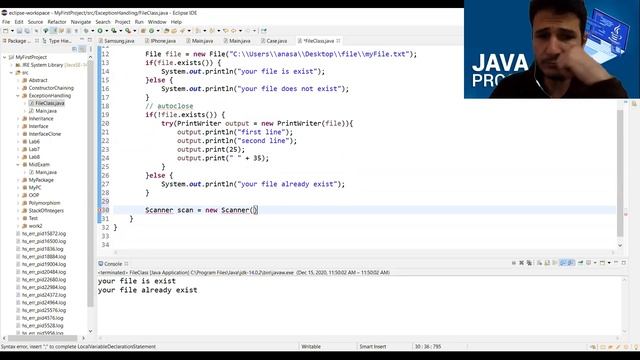The image size is (640, 360).
Task: Collapse the MidExam package node
Action: [18, 164]
